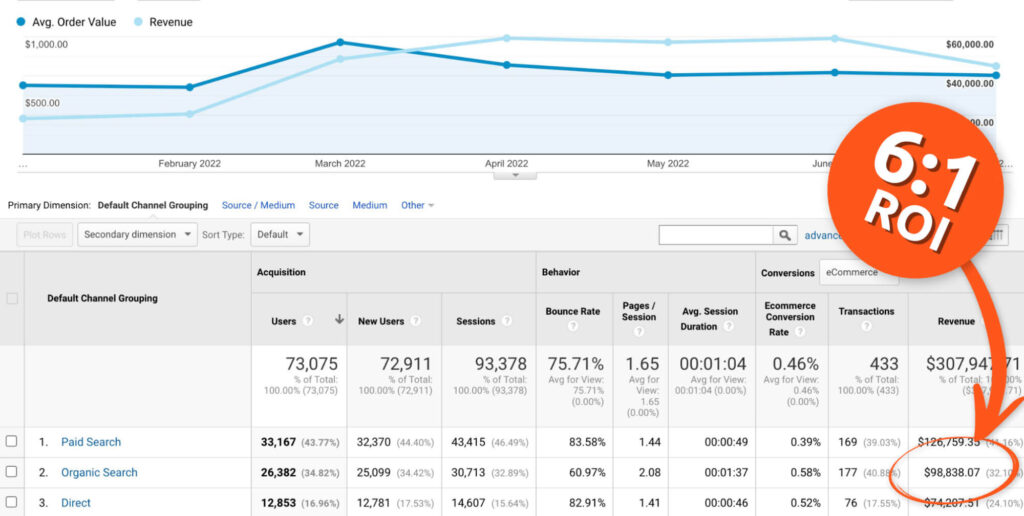Image resolution: width=1024 pixels, height=516 pixels.
Task: Click Paid Search conversion rate 0.39%
Action: (x=805, y=442)
